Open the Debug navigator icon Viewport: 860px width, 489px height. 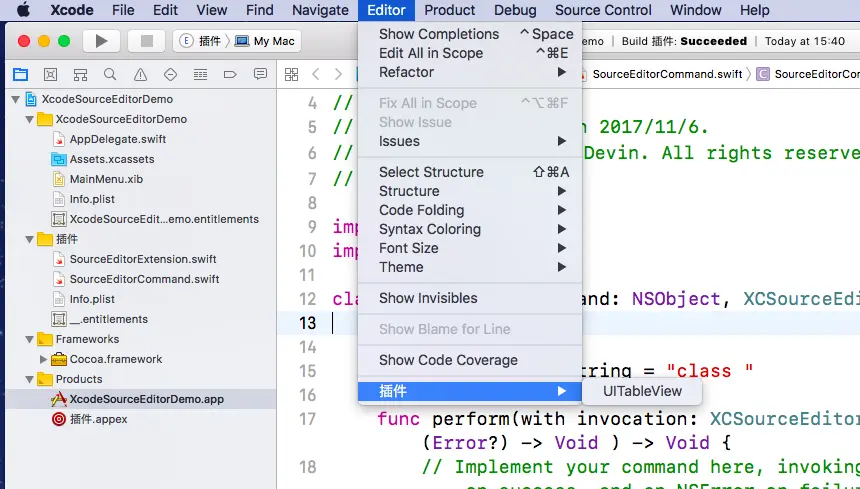[x=200, y=74]
